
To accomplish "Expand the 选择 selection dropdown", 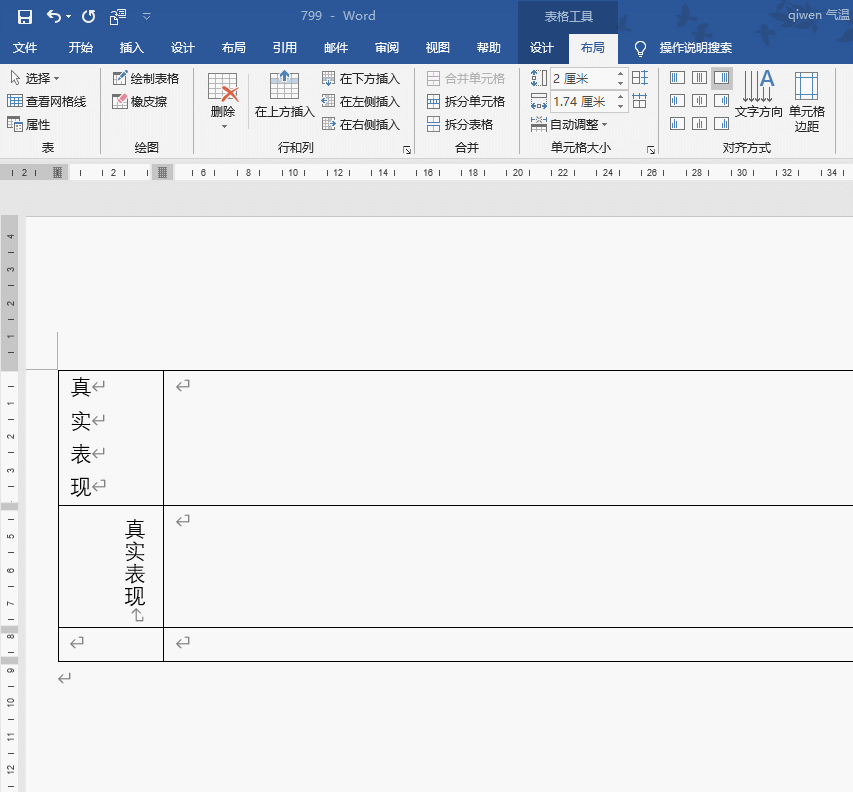I will pyautogui.click(x=58, y=78).
